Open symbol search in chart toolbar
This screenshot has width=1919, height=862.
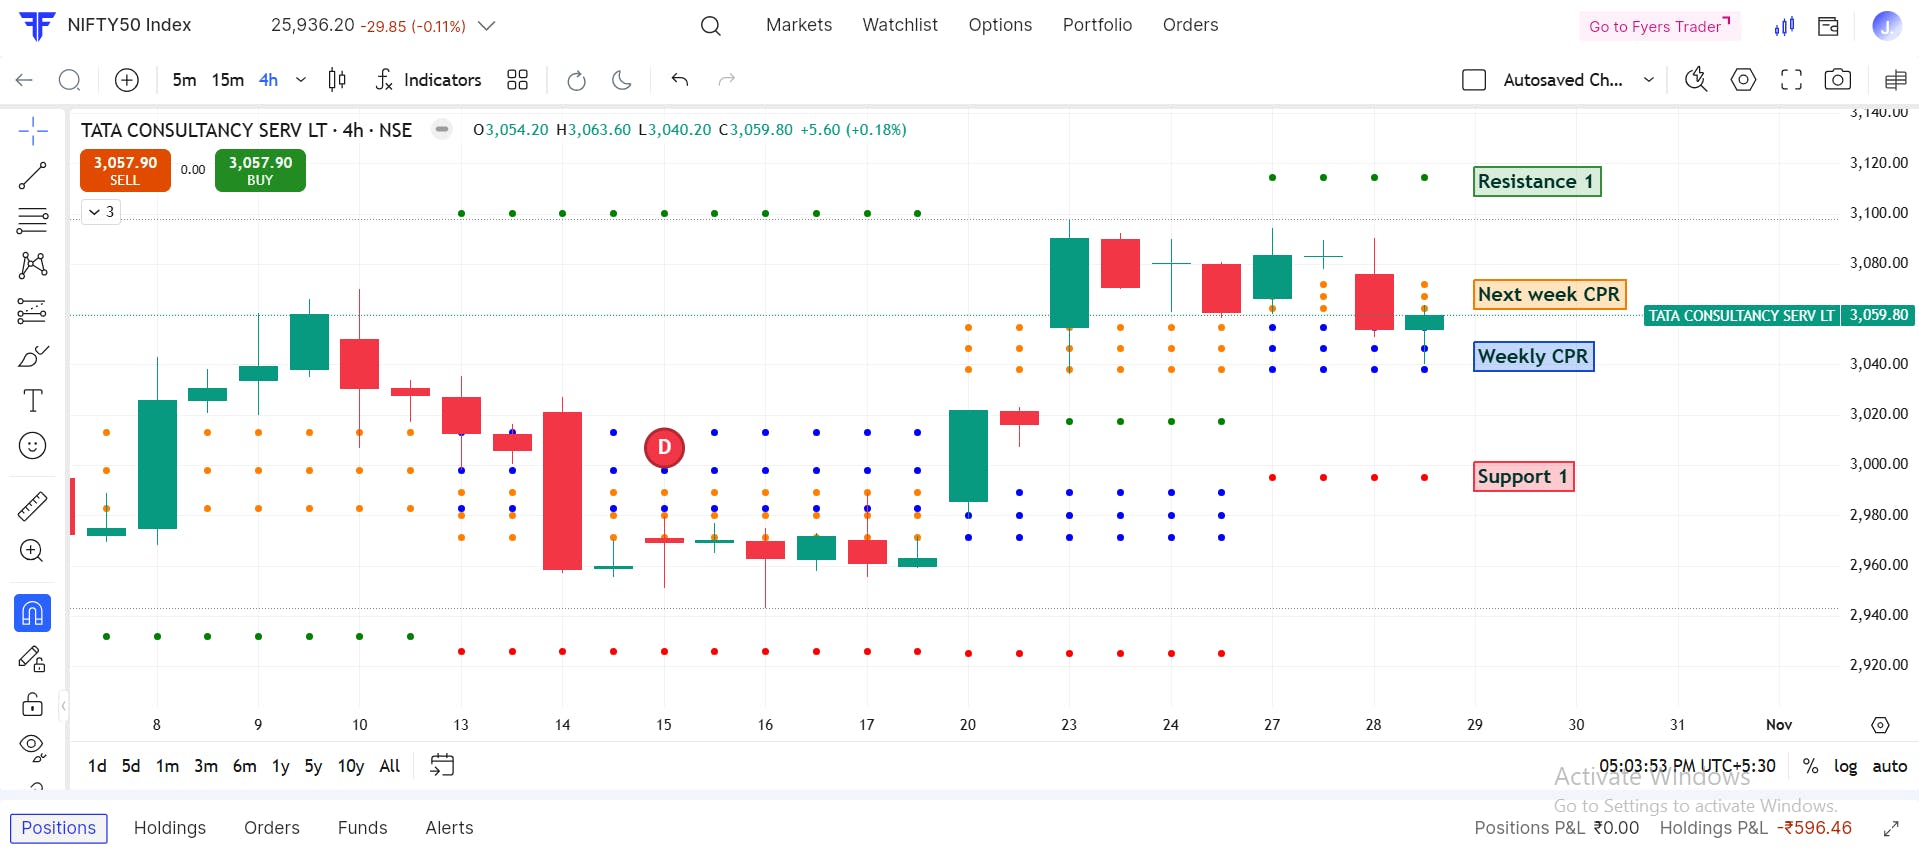(70, 80)
